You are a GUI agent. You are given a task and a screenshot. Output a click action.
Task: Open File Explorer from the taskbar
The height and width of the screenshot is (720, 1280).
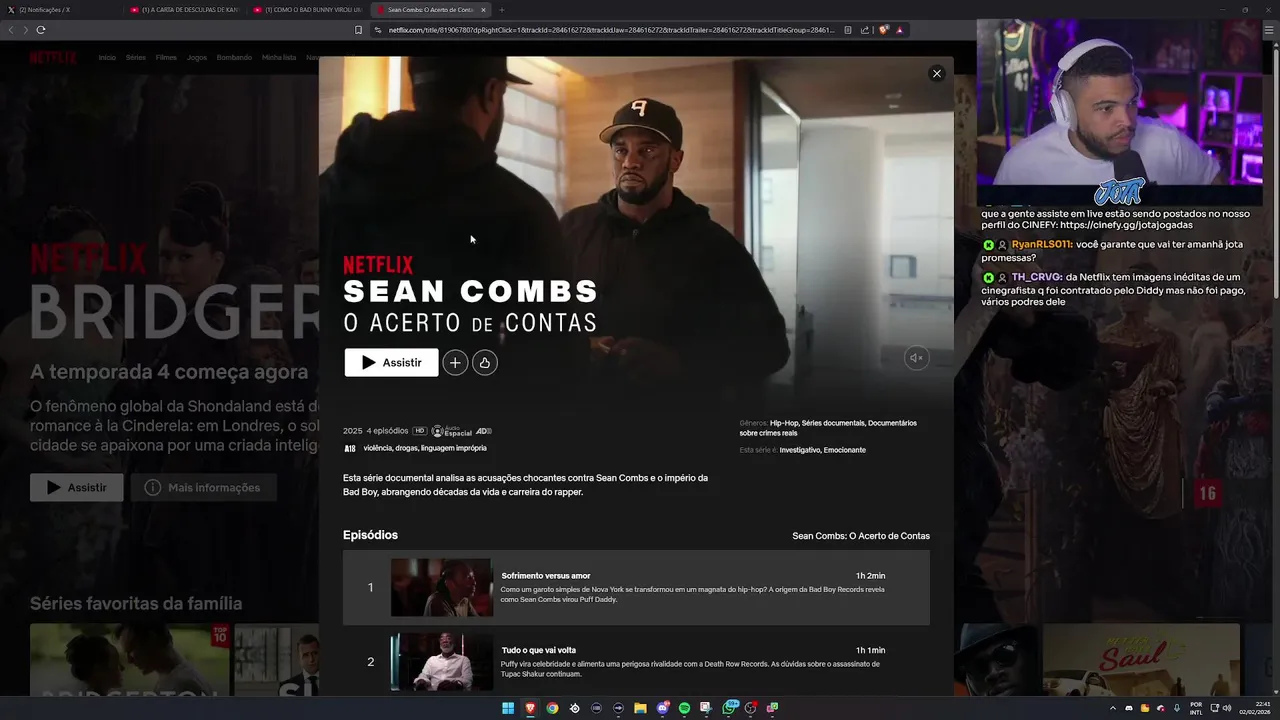[640, 708]
